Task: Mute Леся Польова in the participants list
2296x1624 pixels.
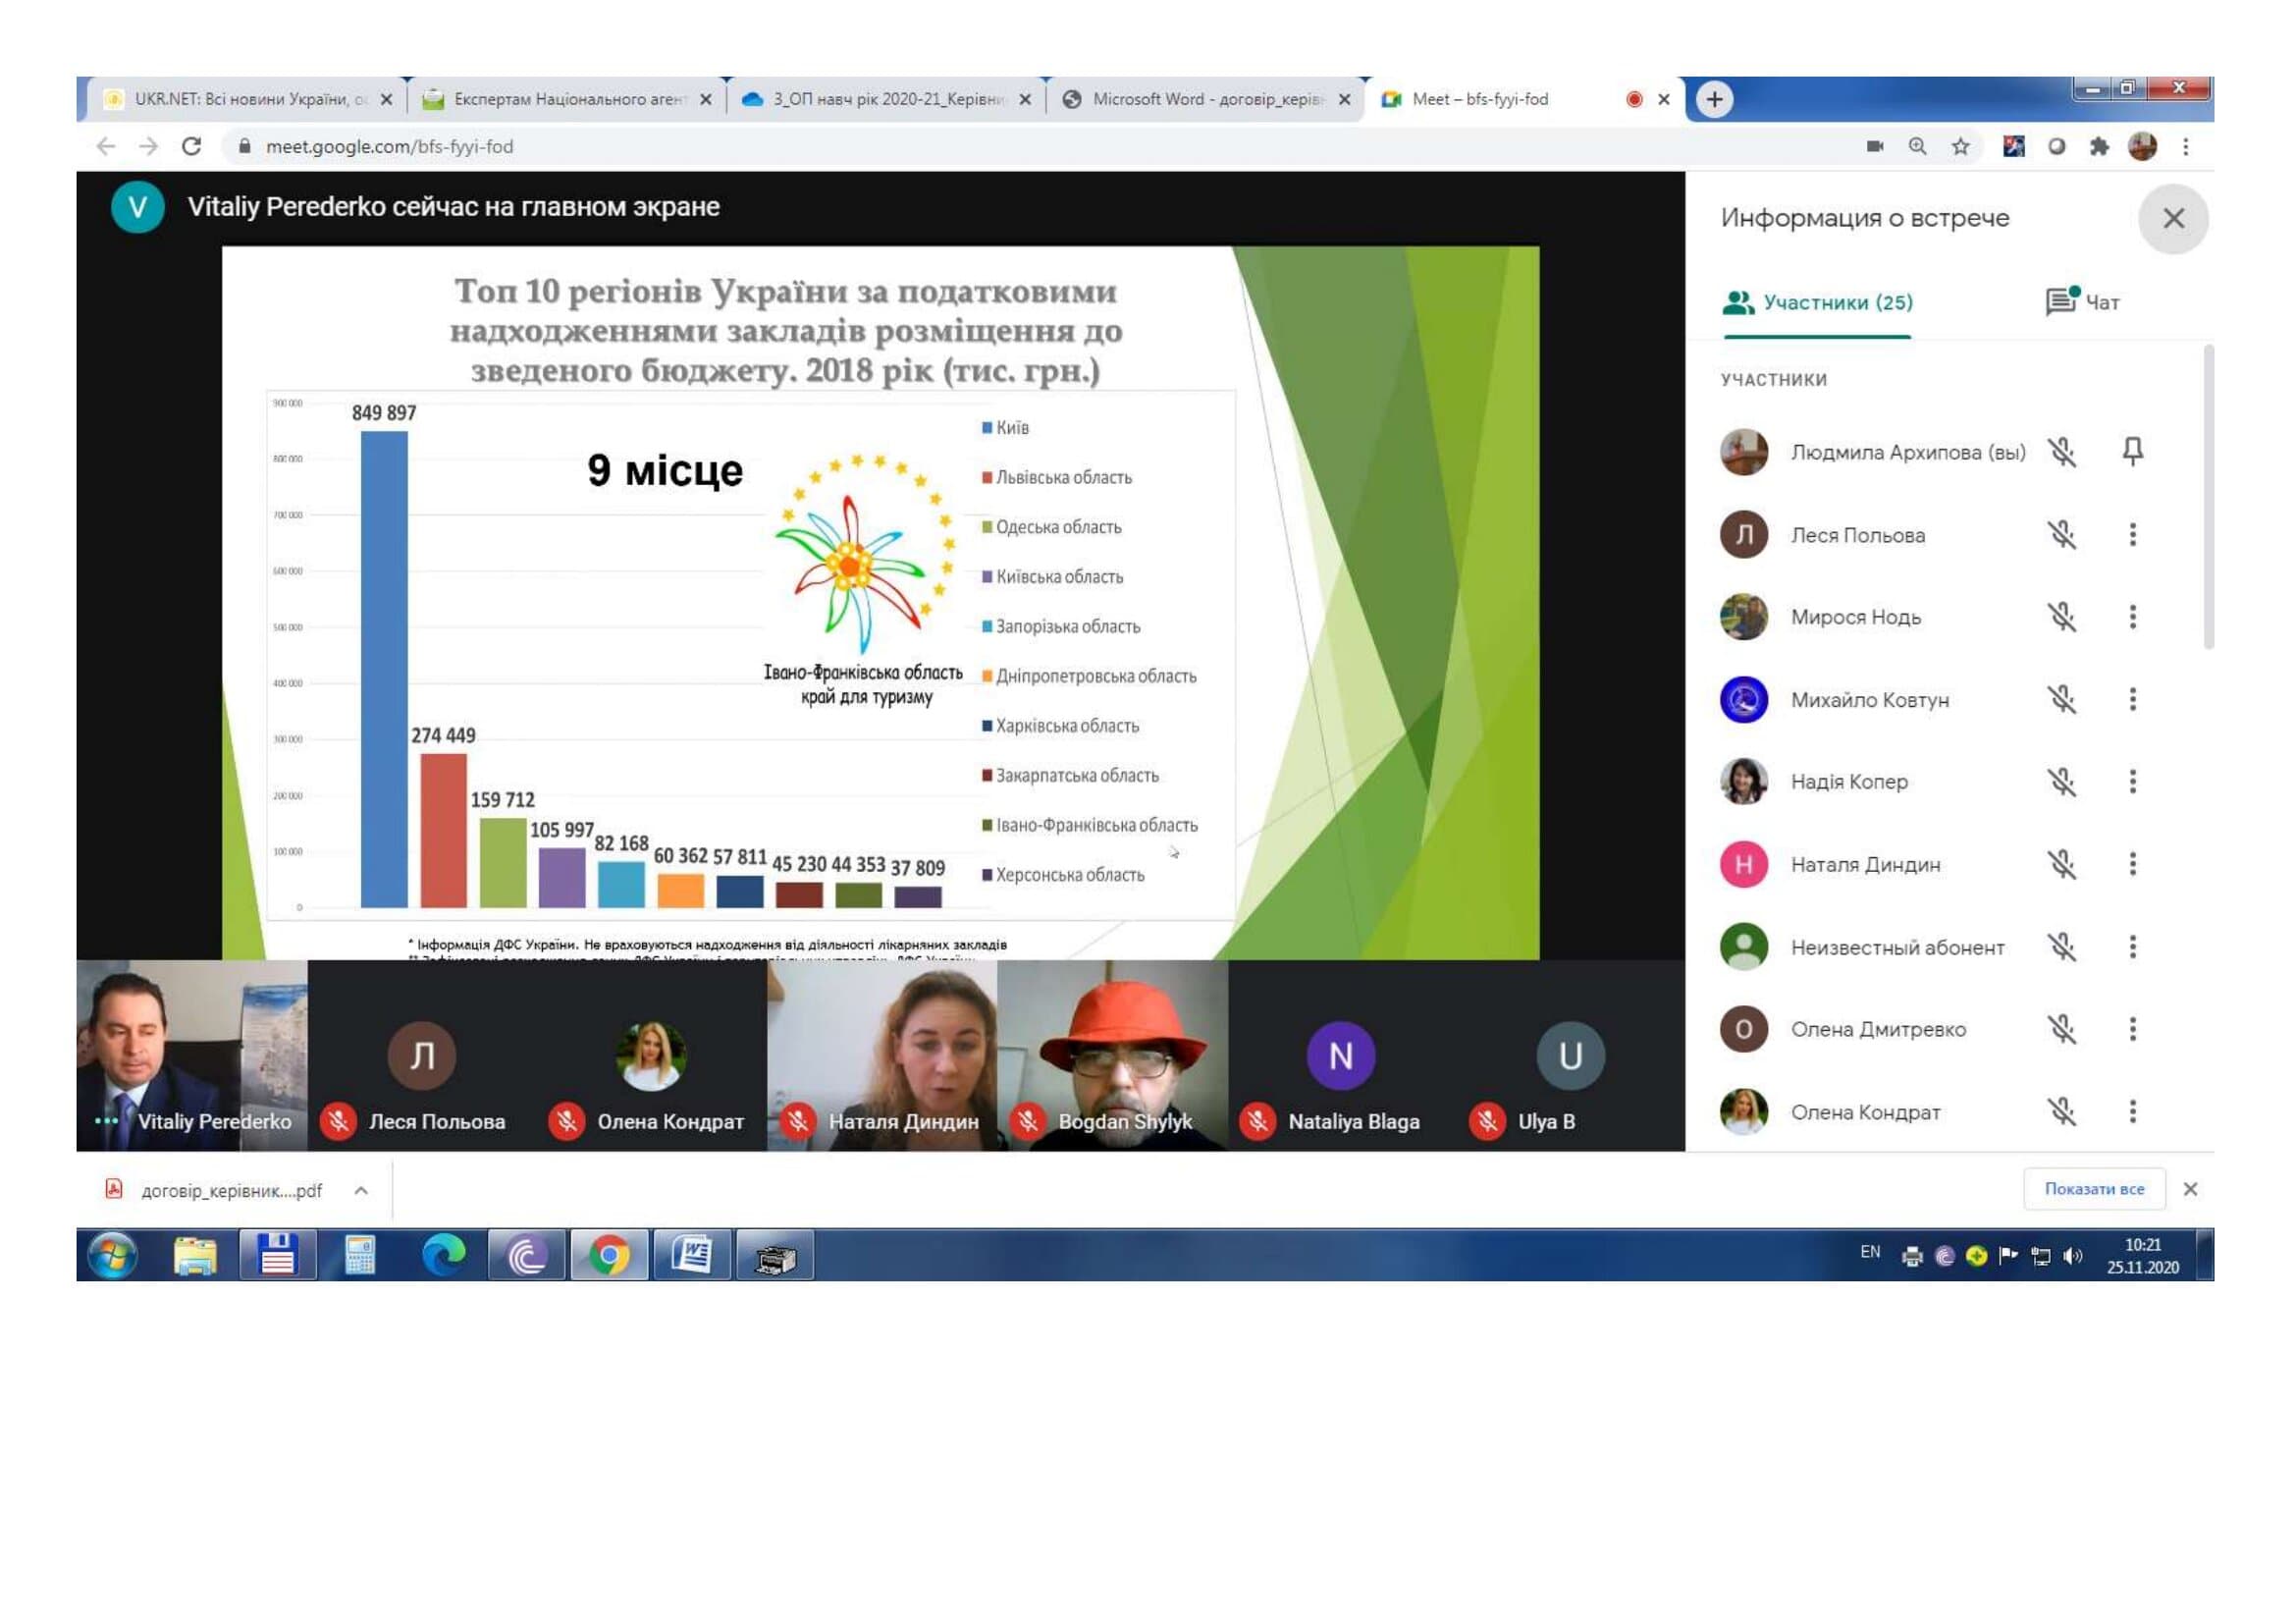Action: pos(2061,534)
